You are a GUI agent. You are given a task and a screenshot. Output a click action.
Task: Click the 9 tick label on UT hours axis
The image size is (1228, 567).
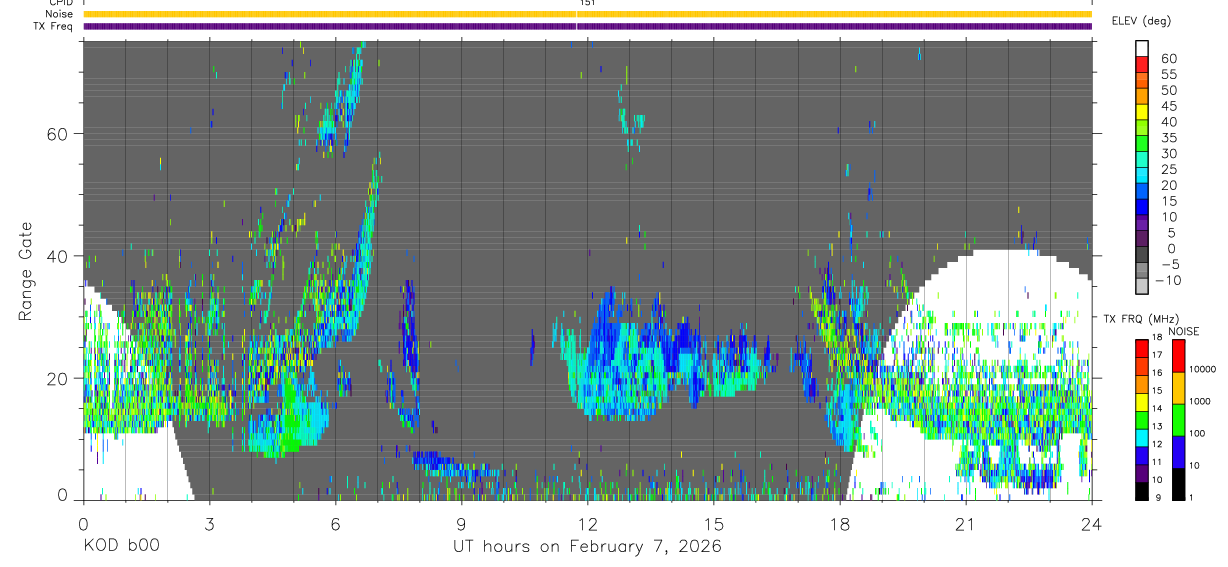[462, 524]
